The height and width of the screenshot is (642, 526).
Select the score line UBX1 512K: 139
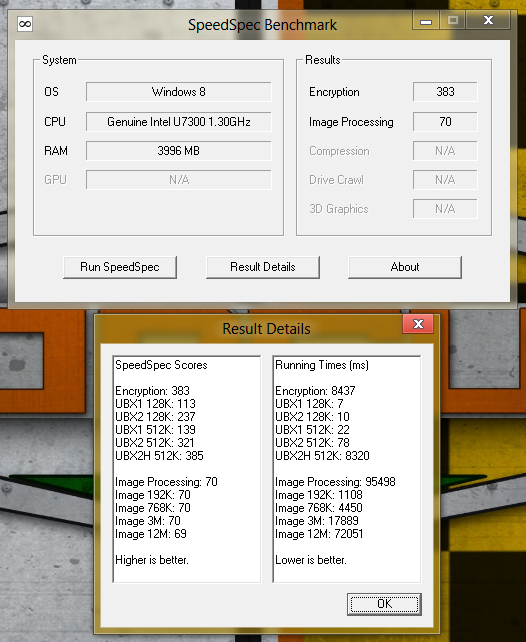point(155,430)
